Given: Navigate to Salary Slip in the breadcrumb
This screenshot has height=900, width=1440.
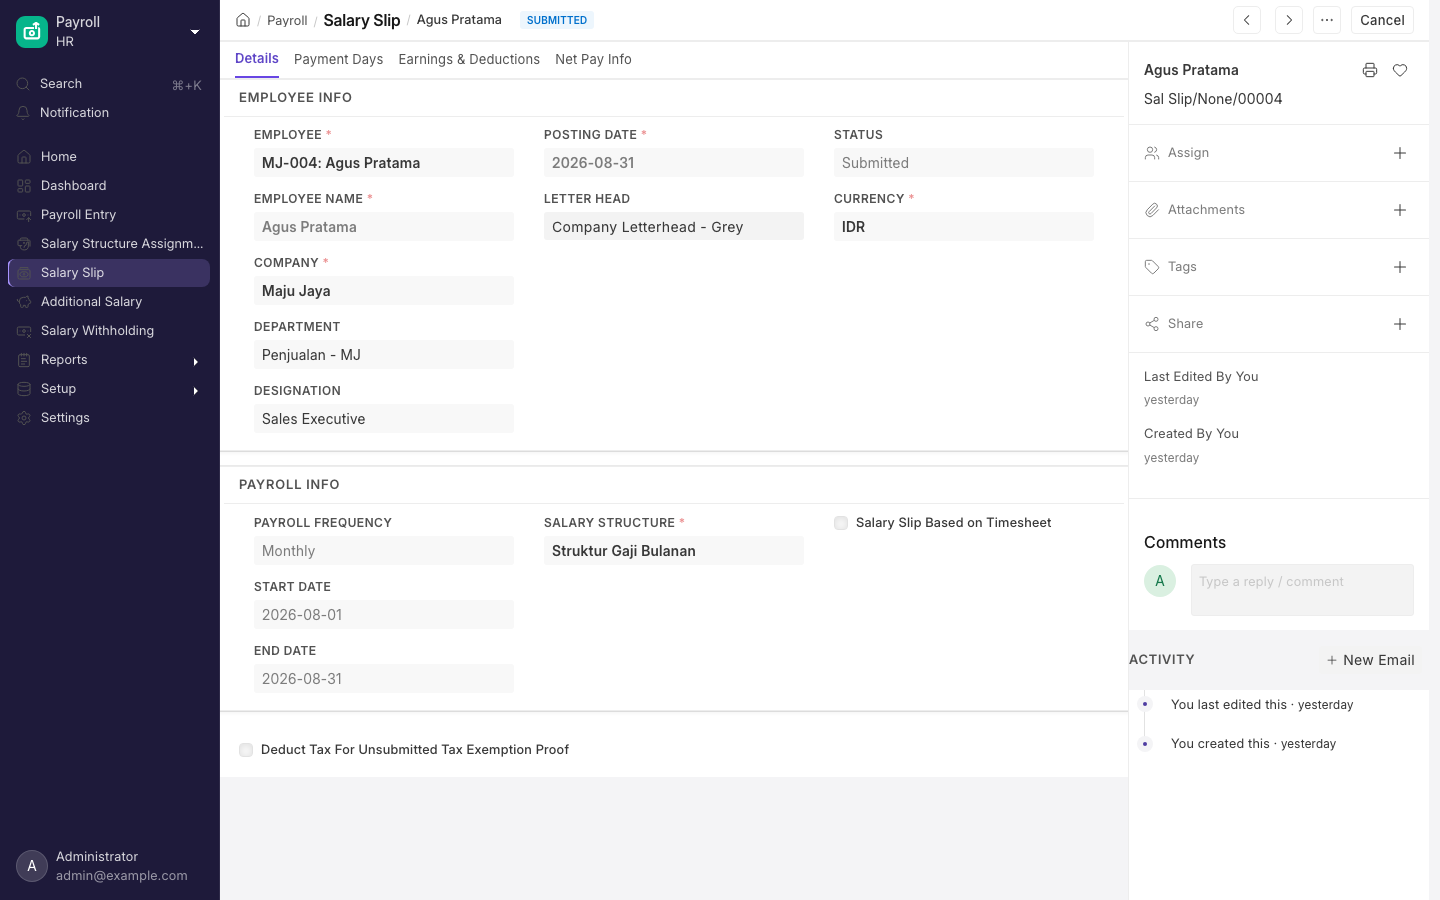Looking at the screenshot, I should [x=362, y=20].
